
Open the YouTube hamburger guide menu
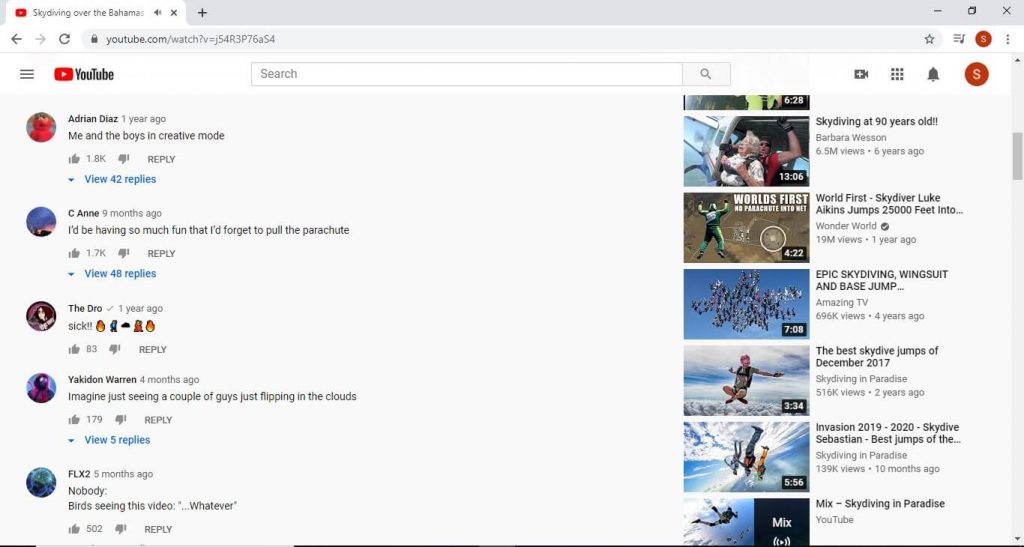[x=27, y=74]
